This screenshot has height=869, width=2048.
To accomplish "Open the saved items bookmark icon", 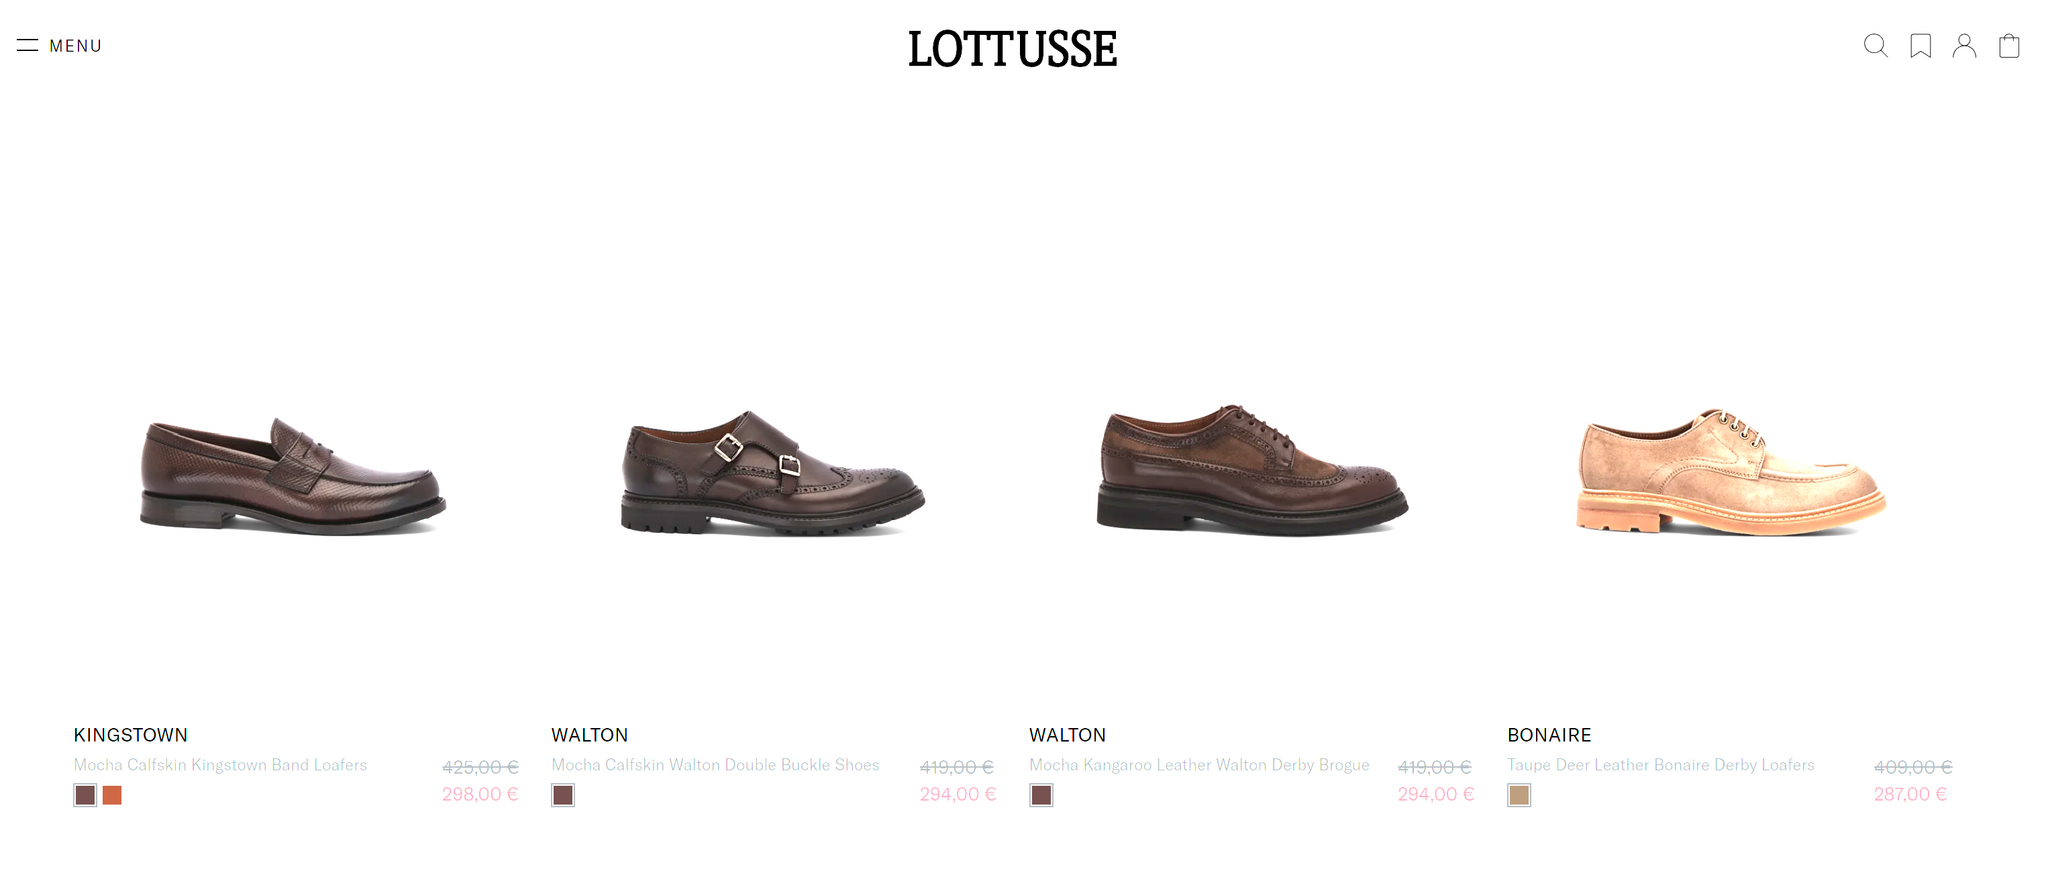I will 1921,46.
